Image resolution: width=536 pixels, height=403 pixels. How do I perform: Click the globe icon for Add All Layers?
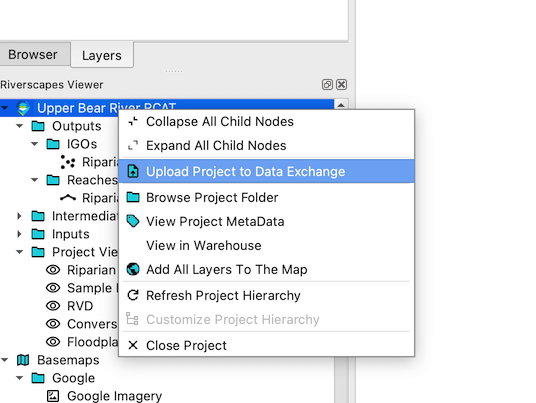click(133, 269)
